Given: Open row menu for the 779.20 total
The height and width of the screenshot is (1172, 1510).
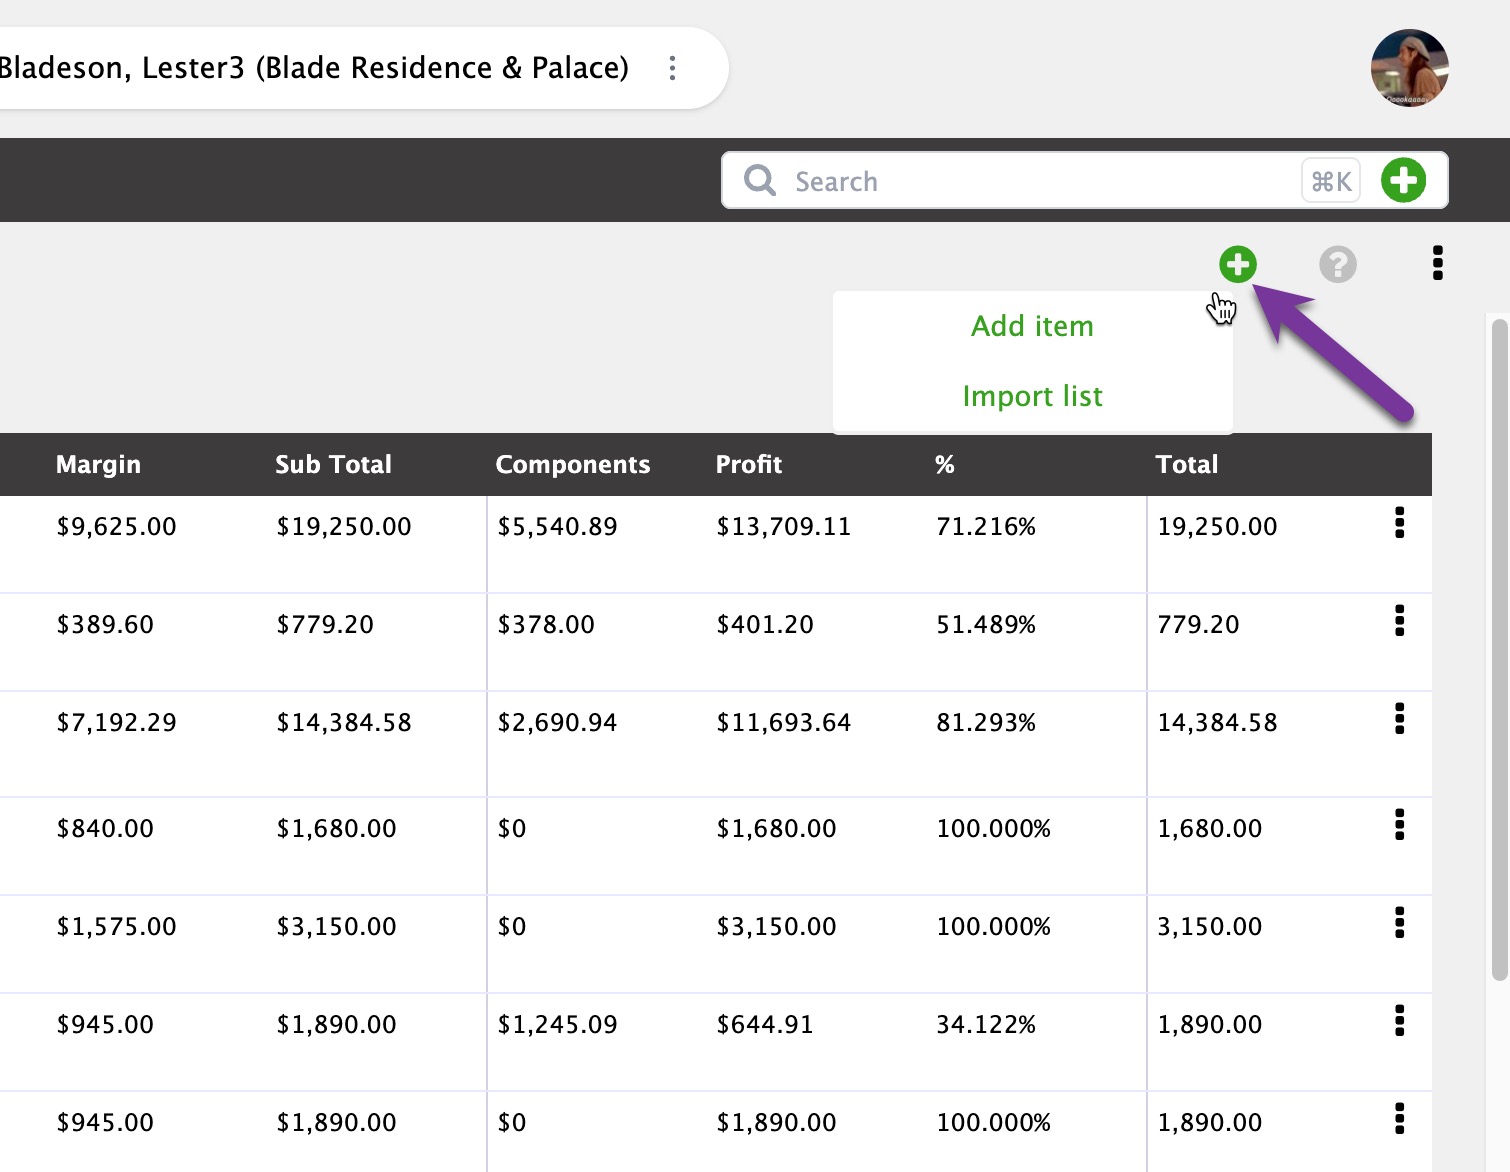Looking at the screenshot, I should [1399, 621].
